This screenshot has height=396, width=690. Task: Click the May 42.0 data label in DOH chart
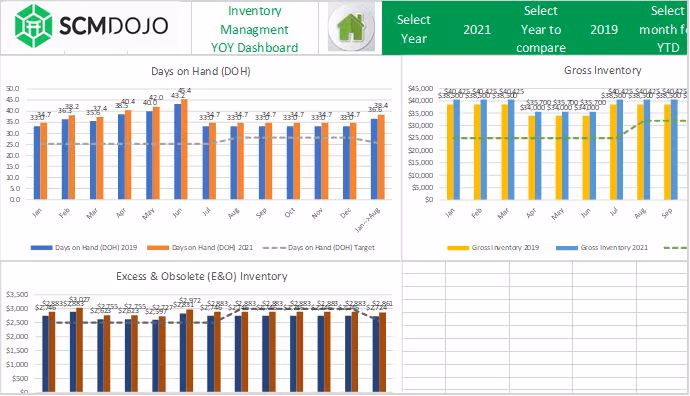pyautogui.click(x=156, y=98)
